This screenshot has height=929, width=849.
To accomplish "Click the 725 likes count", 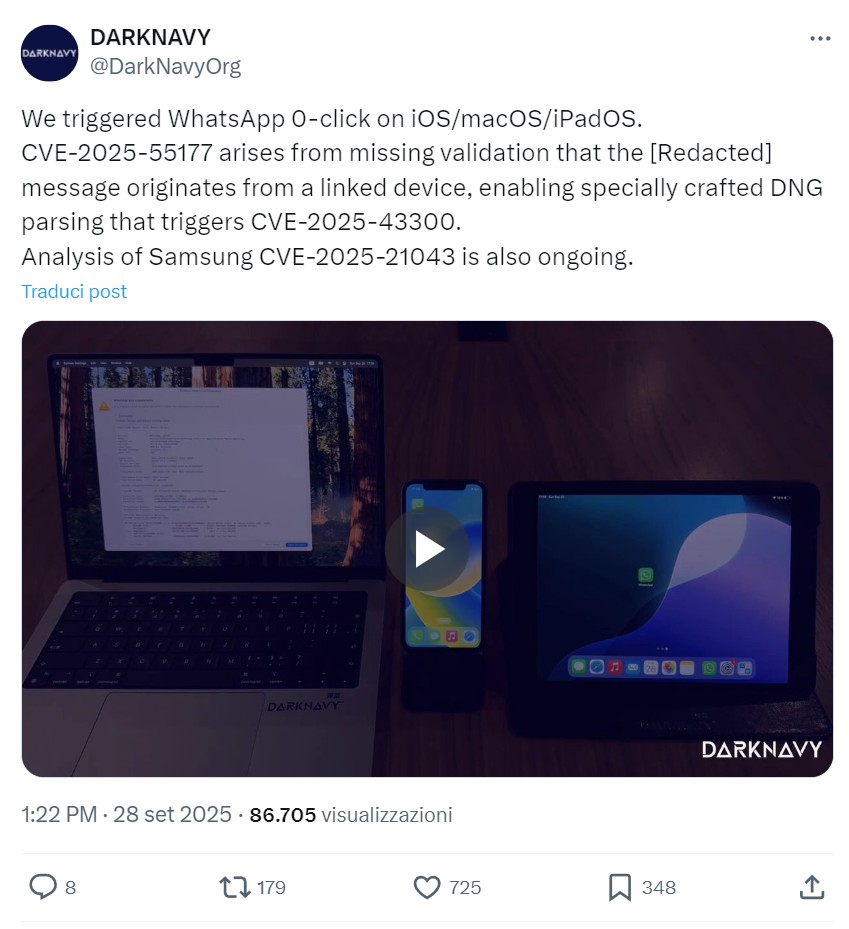I will coord(465,888).
